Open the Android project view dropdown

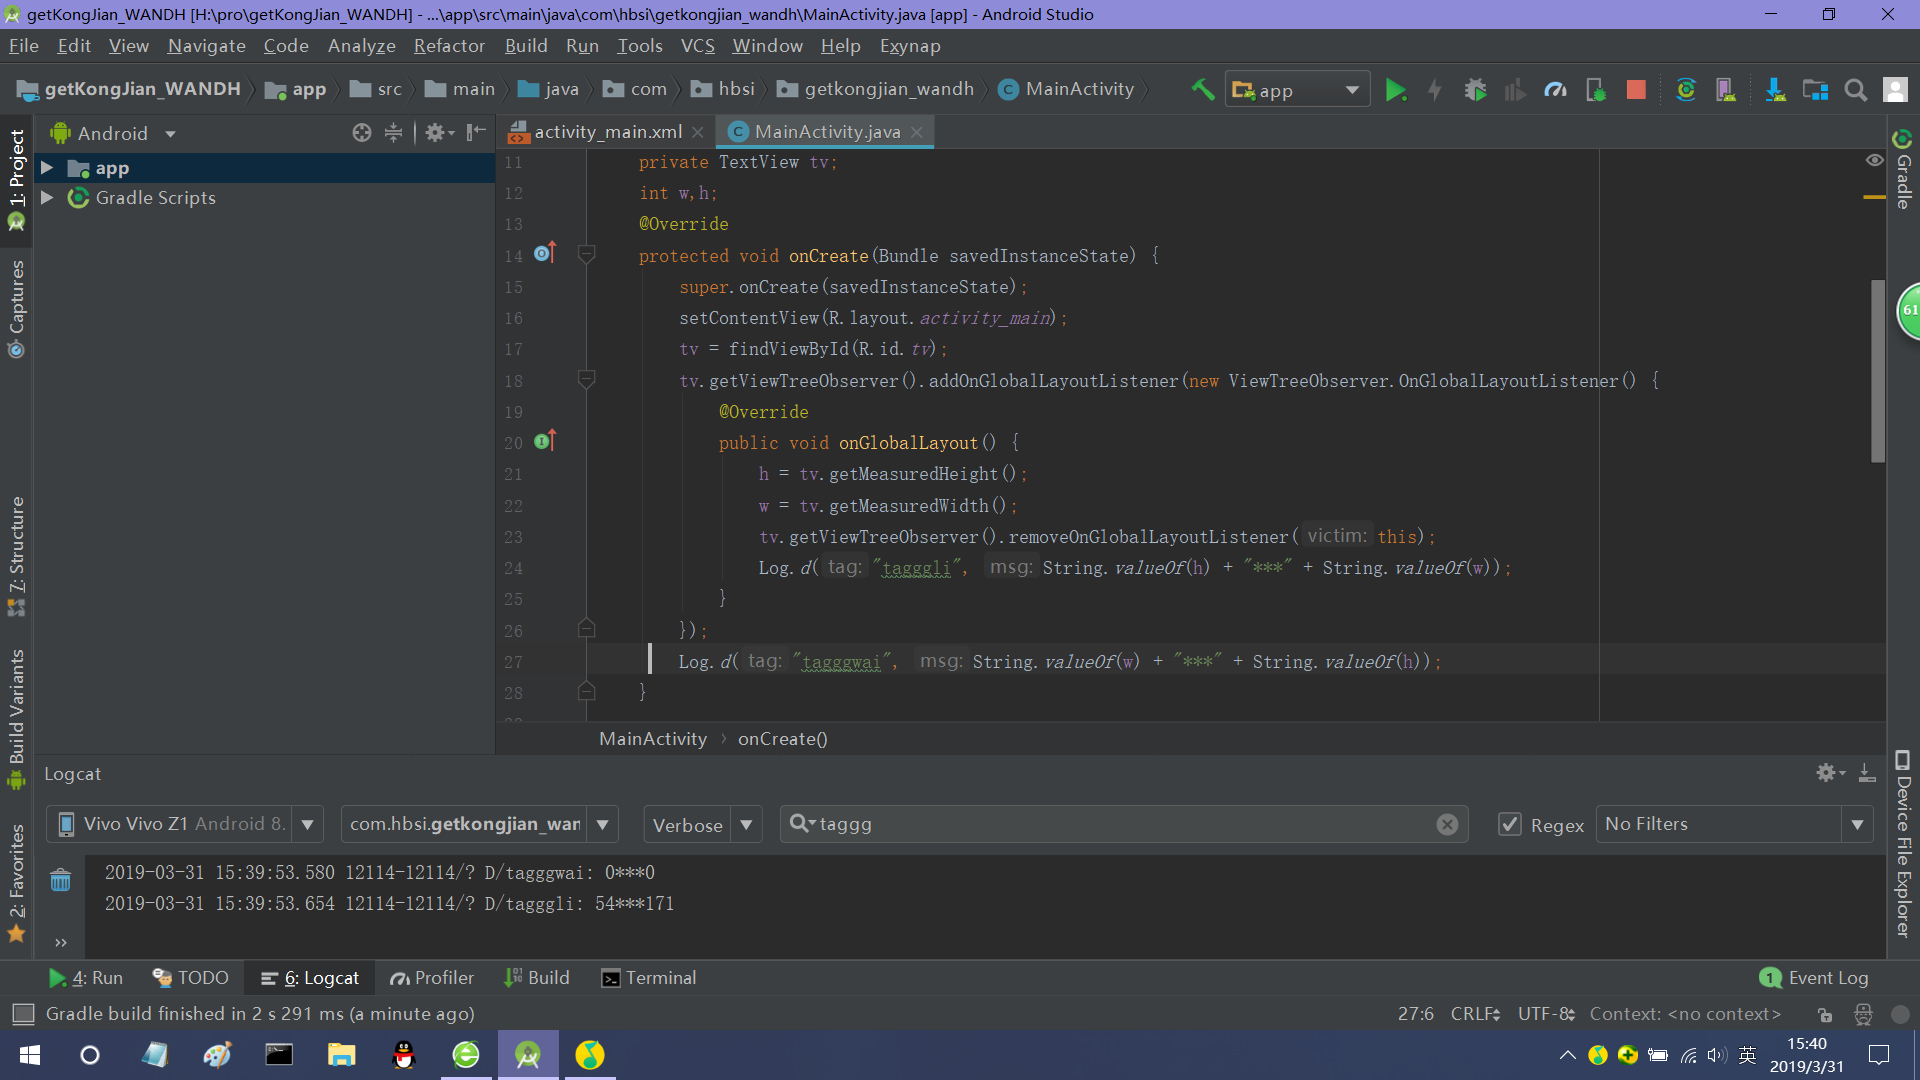(113, 133)
